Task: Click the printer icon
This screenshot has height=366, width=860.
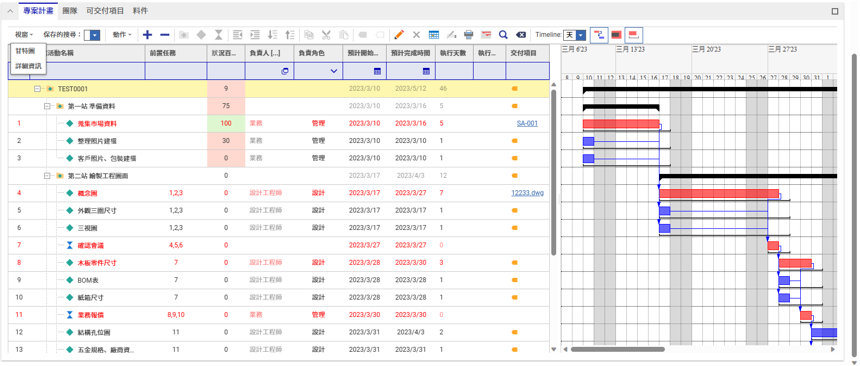Action: click(x=468, y=35)
